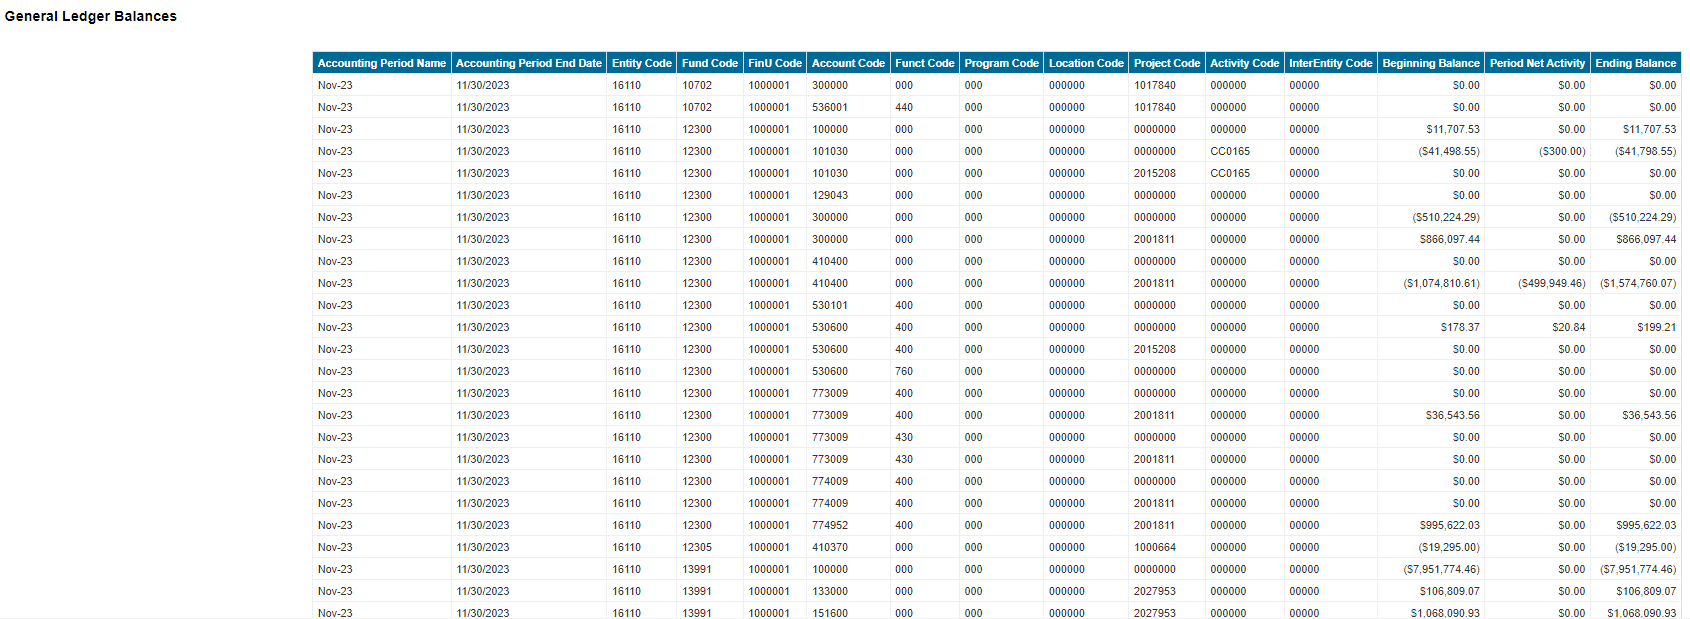This screenshot has width=1690, height=619.
Task: Select the FinU Code column header
Action: point(774,63)
